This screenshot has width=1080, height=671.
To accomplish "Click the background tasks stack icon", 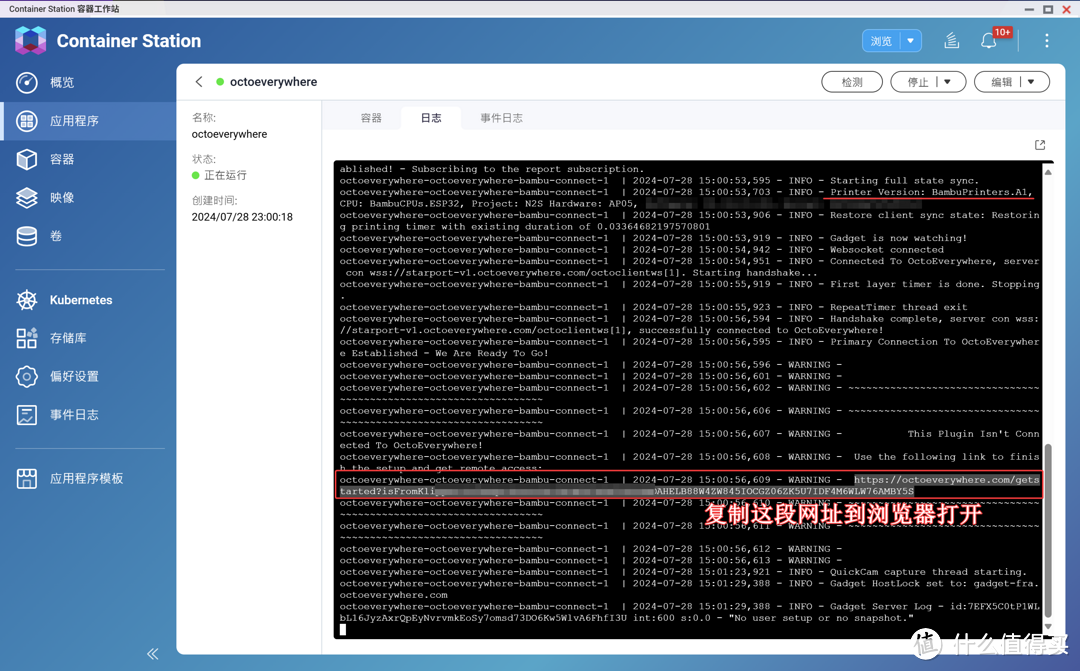I will pyautogui.click(x=951, y=41).
